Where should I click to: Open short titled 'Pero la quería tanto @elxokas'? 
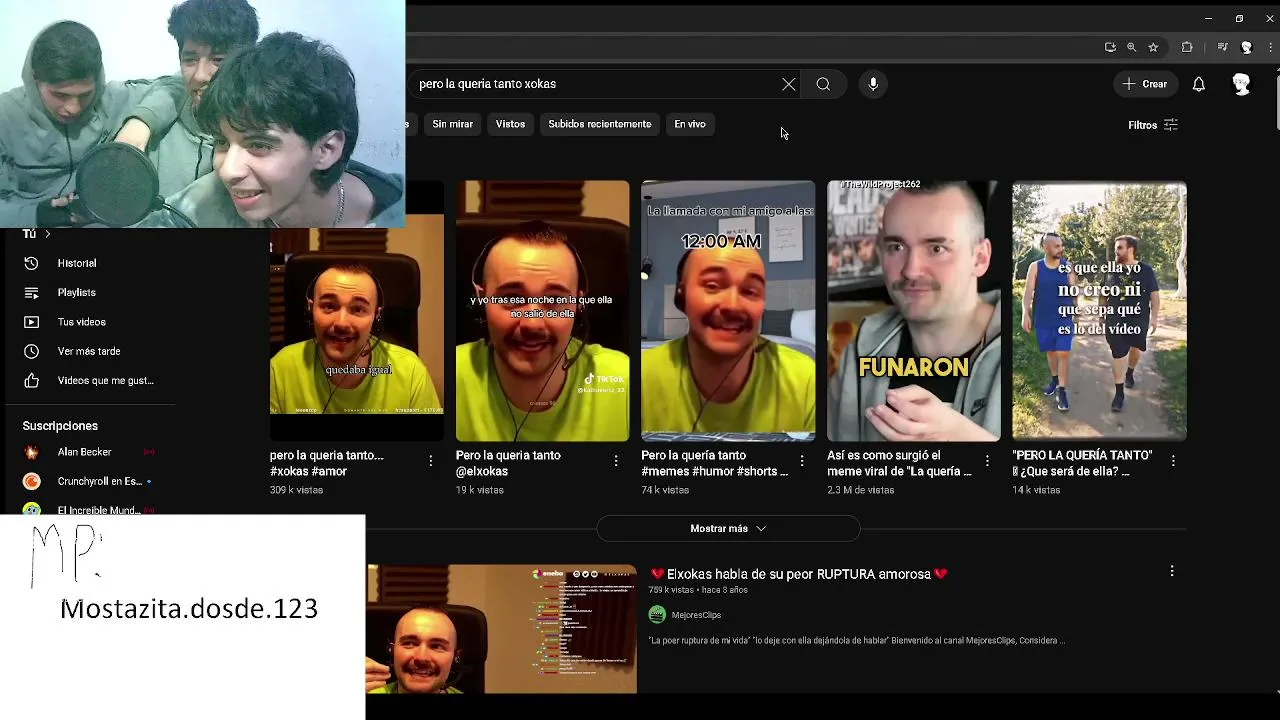508,463
